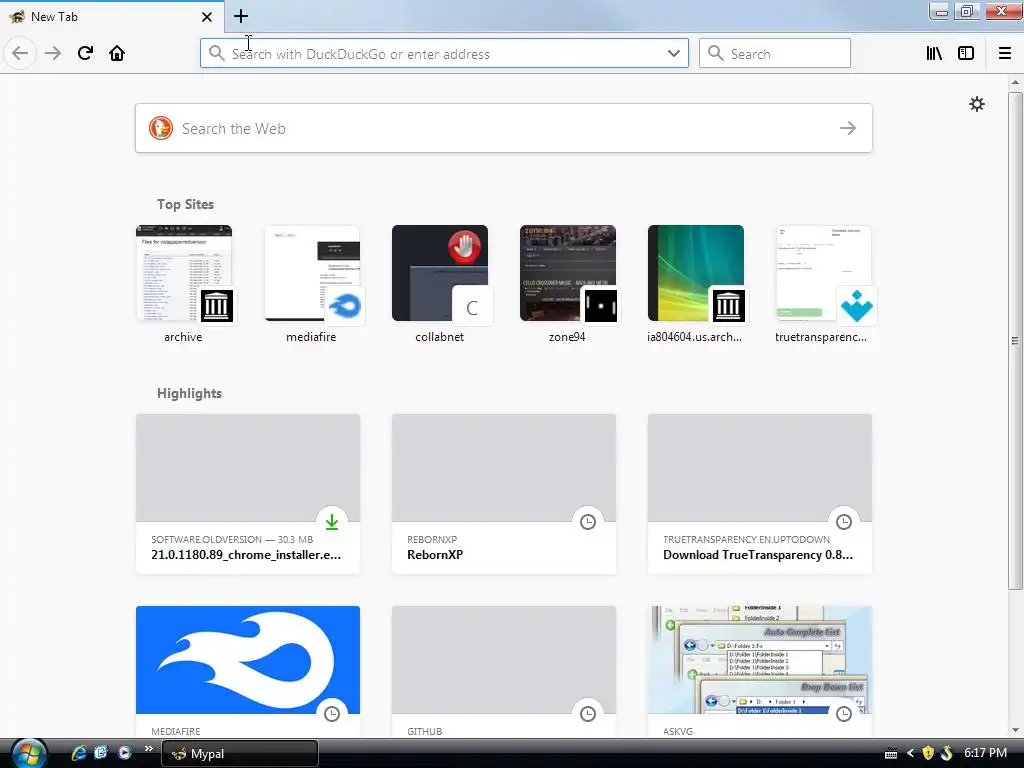
Task: Launch the second quick launch browser icon
Action: [x=101, y=753]
